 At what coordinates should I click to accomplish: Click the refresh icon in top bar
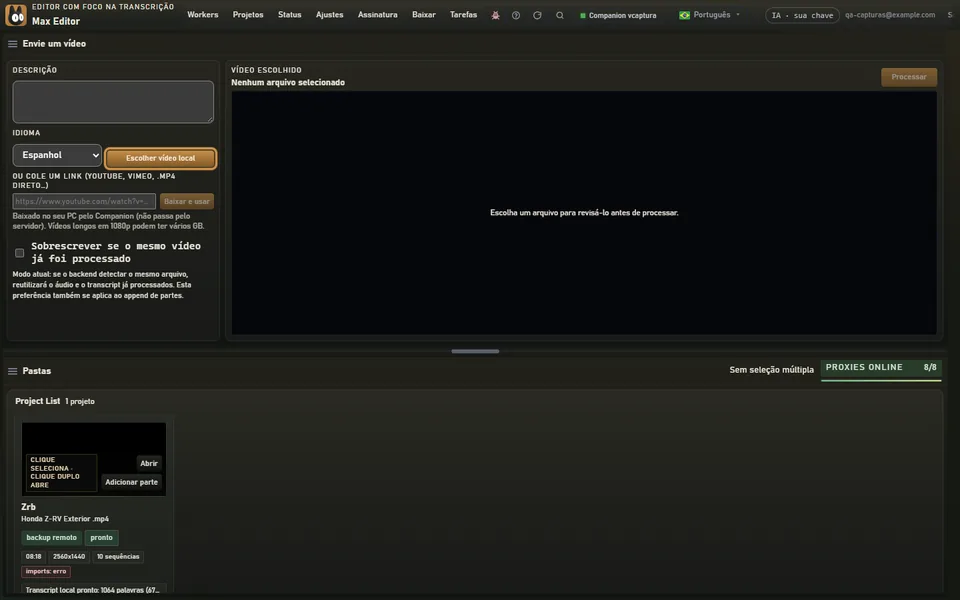(537, 15)
